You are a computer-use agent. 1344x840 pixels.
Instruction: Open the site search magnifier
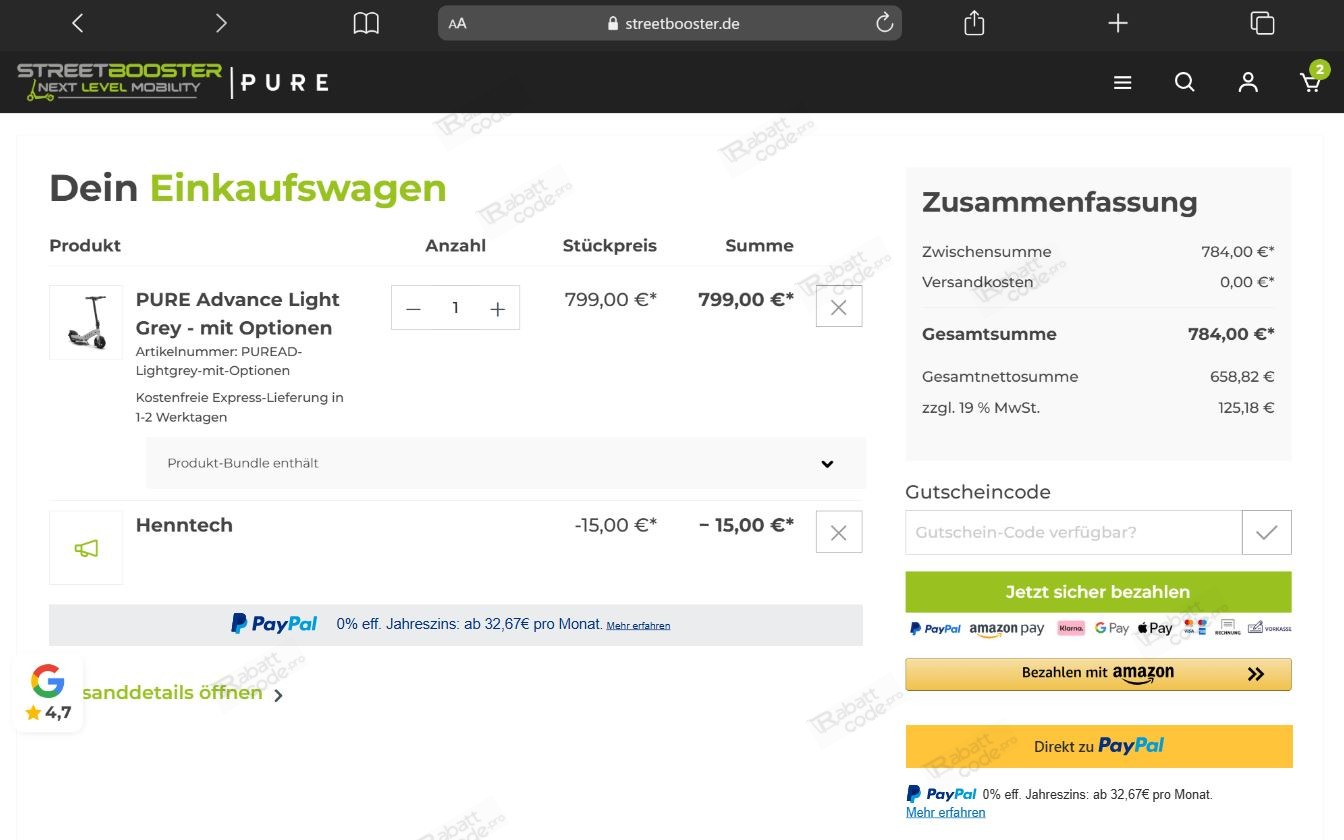click(1184, 82)
